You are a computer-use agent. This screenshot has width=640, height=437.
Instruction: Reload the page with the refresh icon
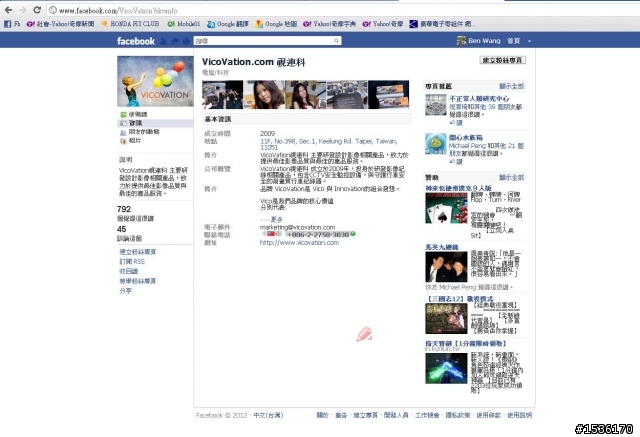(x=37, y=10)
